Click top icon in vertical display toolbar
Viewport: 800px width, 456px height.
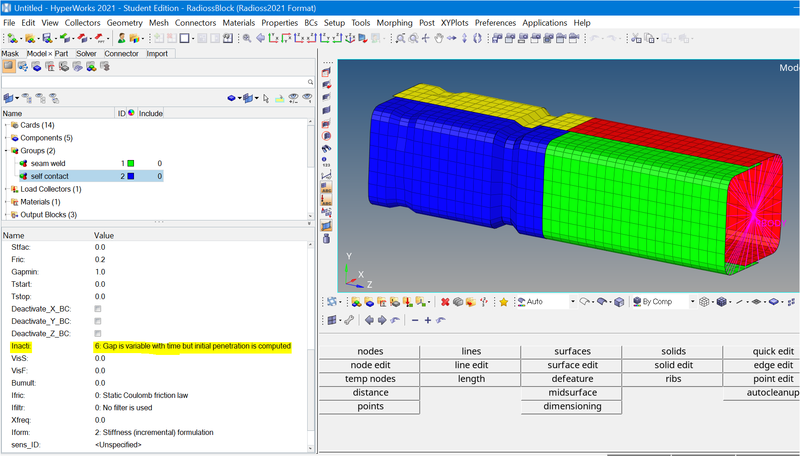[327, 72]
